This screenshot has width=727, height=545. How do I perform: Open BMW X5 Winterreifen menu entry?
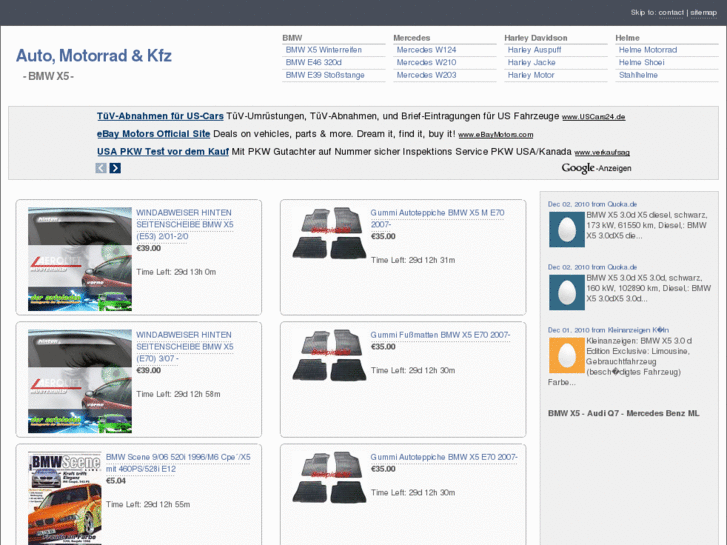point(324,50)
